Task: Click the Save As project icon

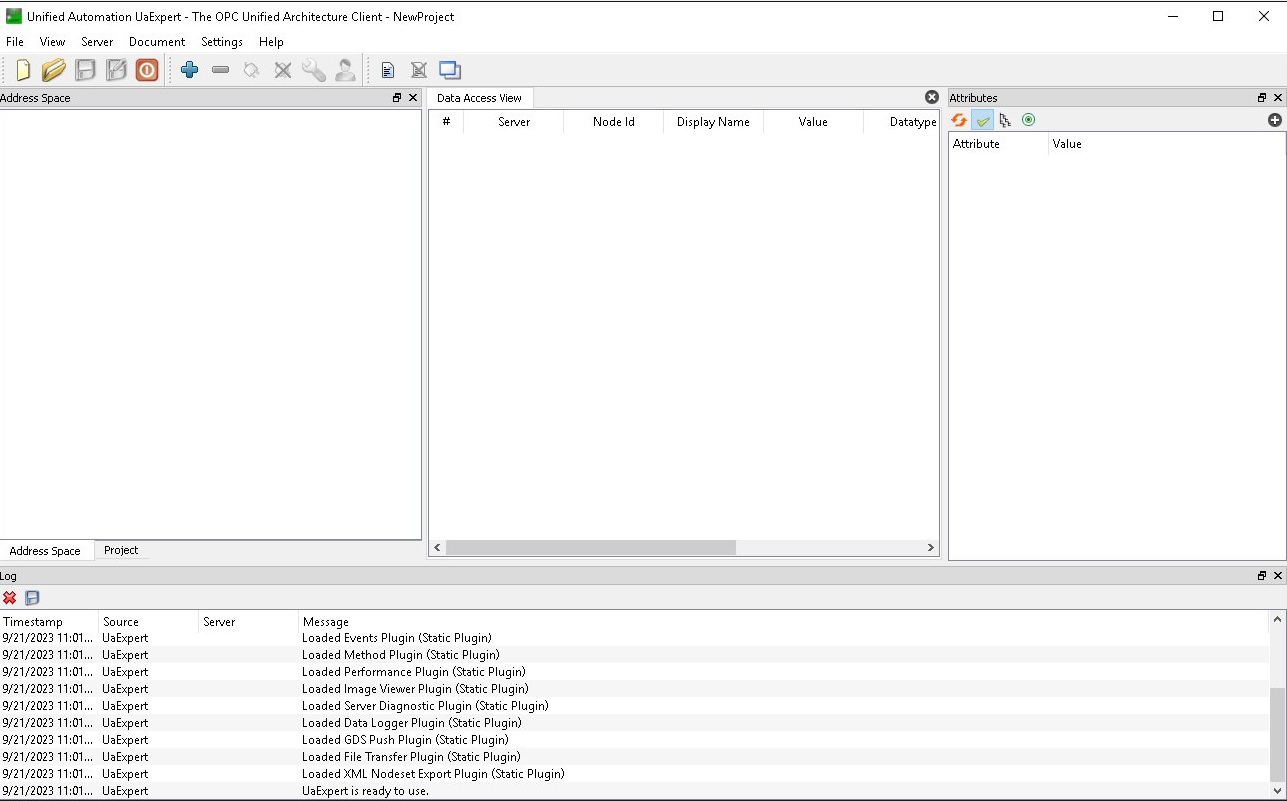Action: [x=116, y=70]
